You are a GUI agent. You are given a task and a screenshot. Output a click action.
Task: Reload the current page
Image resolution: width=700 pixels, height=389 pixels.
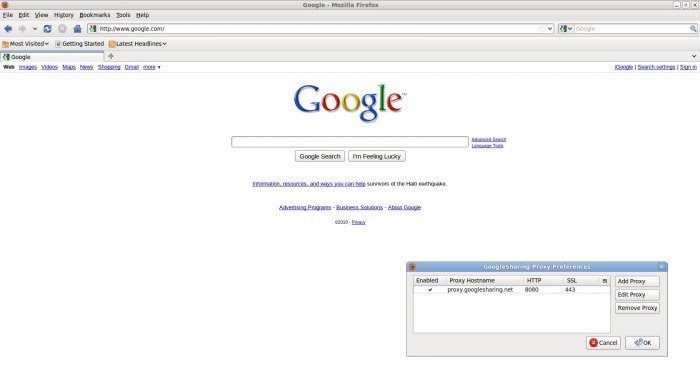coord(47,29)
